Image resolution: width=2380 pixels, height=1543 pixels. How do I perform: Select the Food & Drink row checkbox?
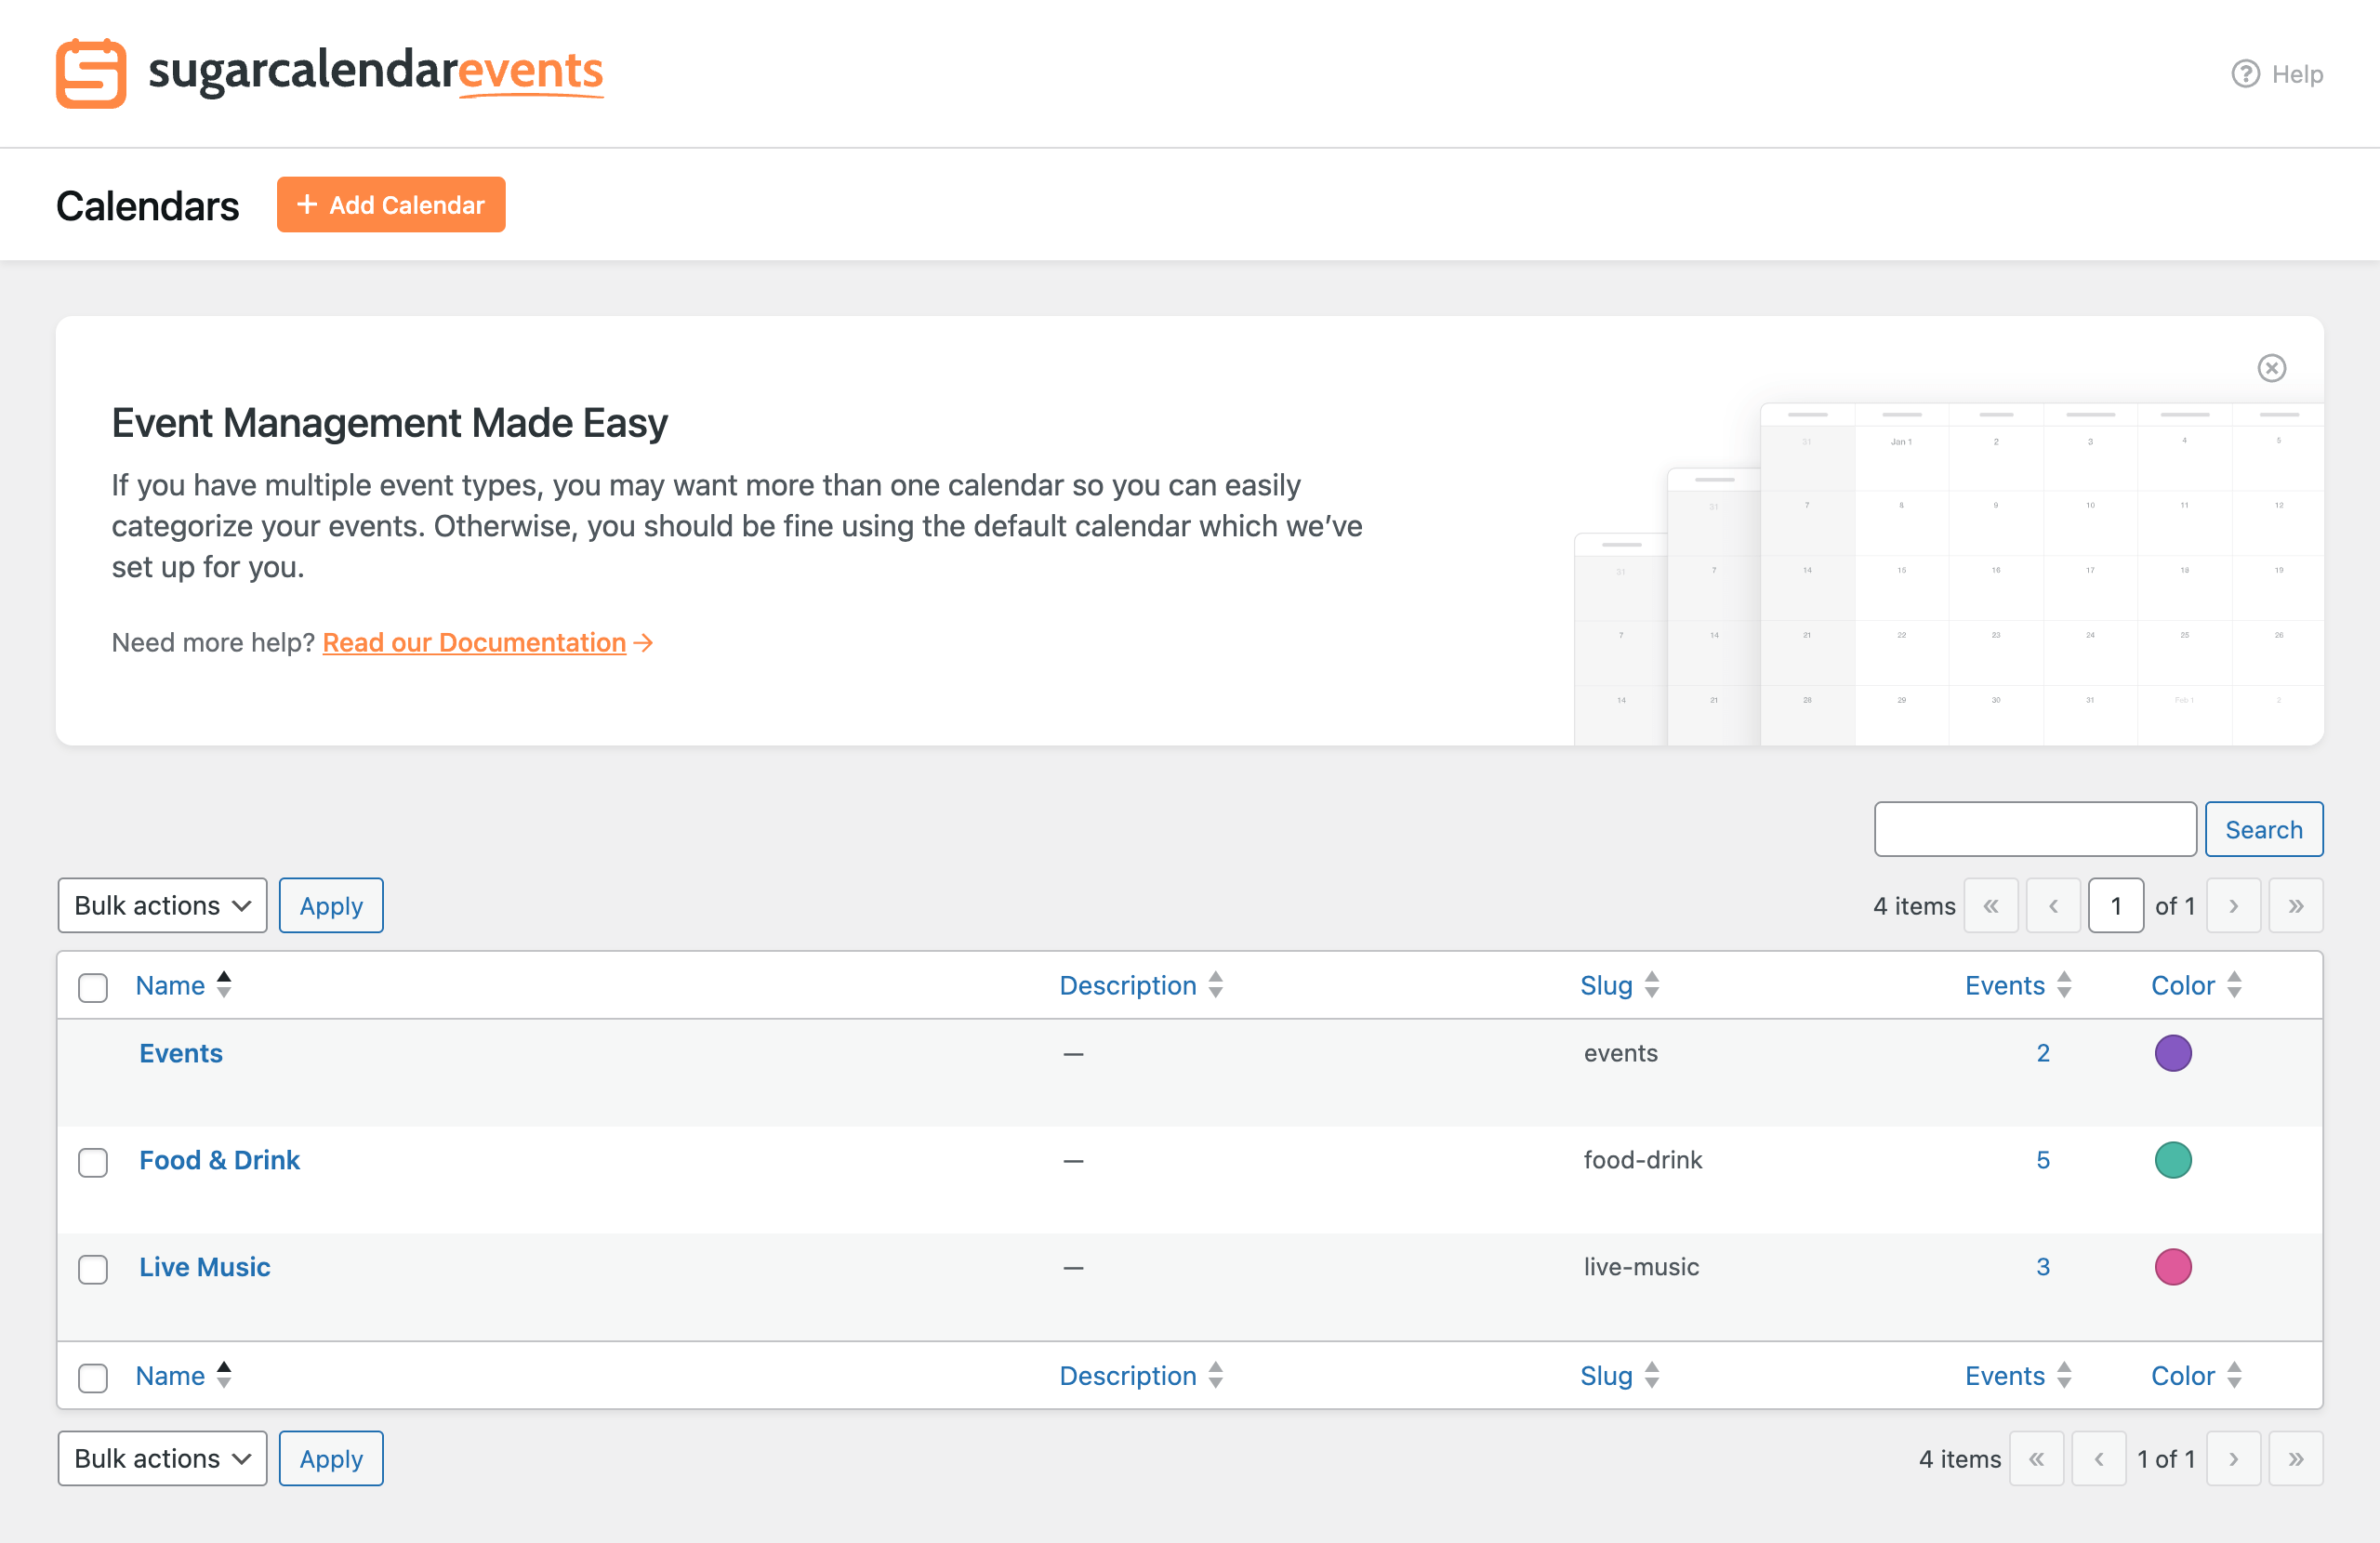coord(93,1162)
